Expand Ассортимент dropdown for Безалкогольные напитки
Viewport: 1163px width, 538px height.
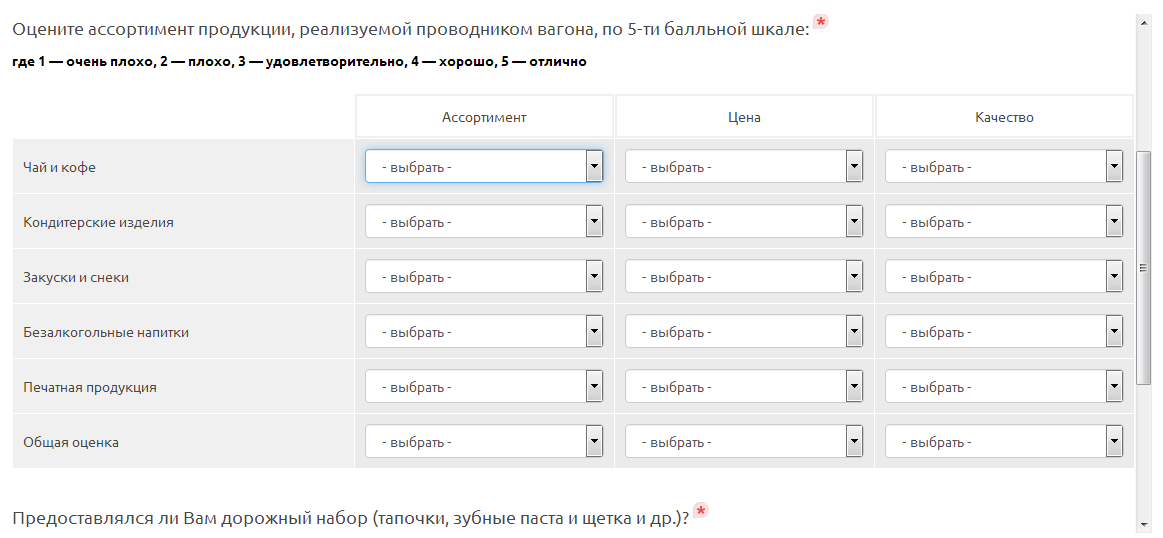click(484, 332)
